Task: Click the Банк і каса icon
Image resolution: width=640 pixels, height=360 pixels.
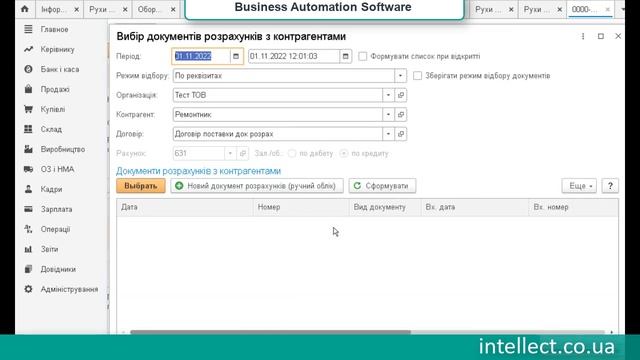Action: pyautogui.click(x=28, y=69)
